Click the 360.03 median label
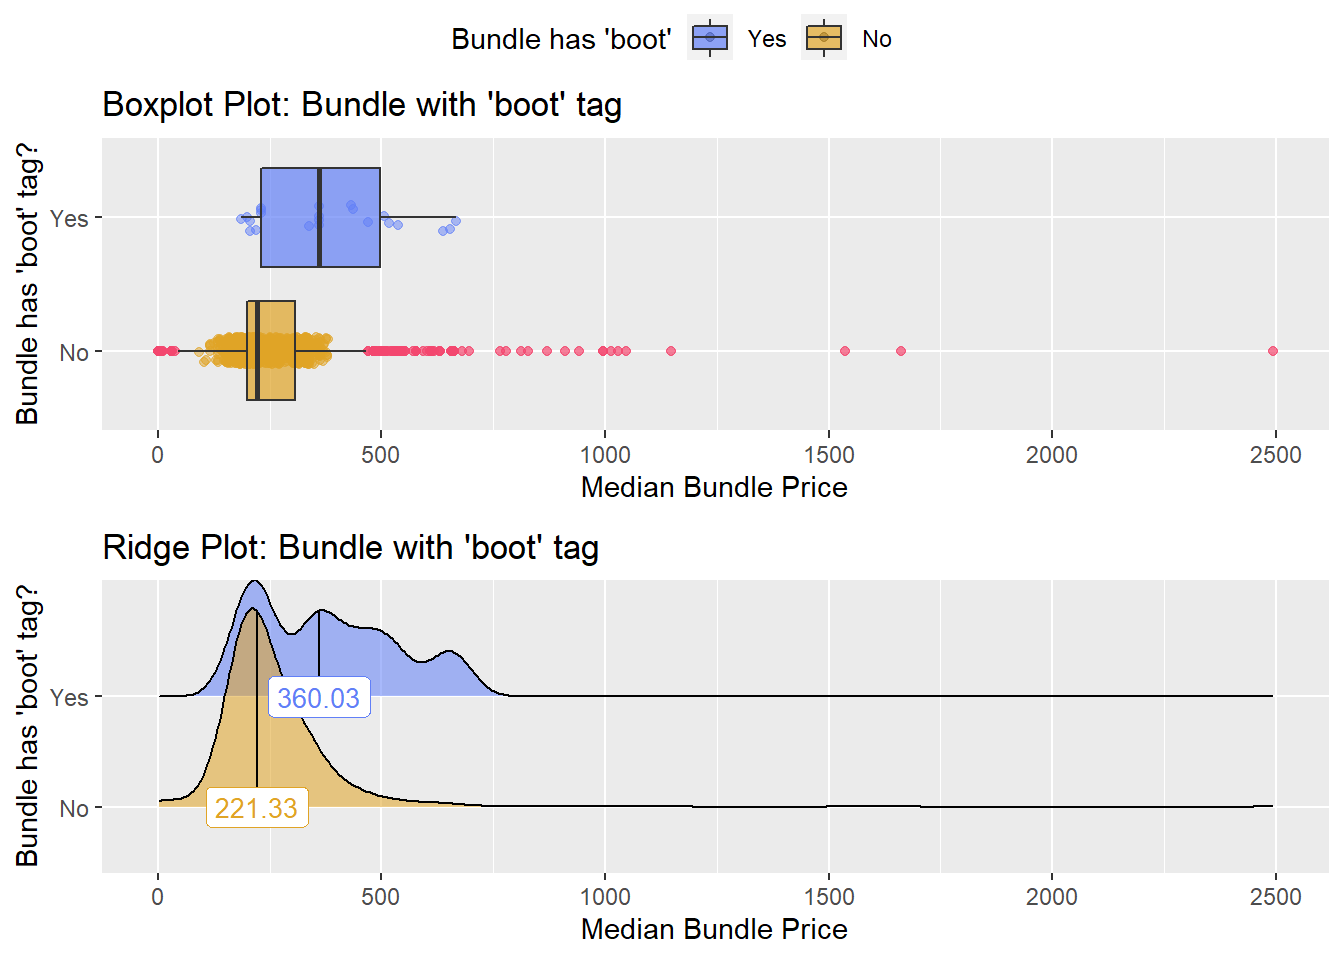Screen dimensions: 1344x960 (318, 698)
